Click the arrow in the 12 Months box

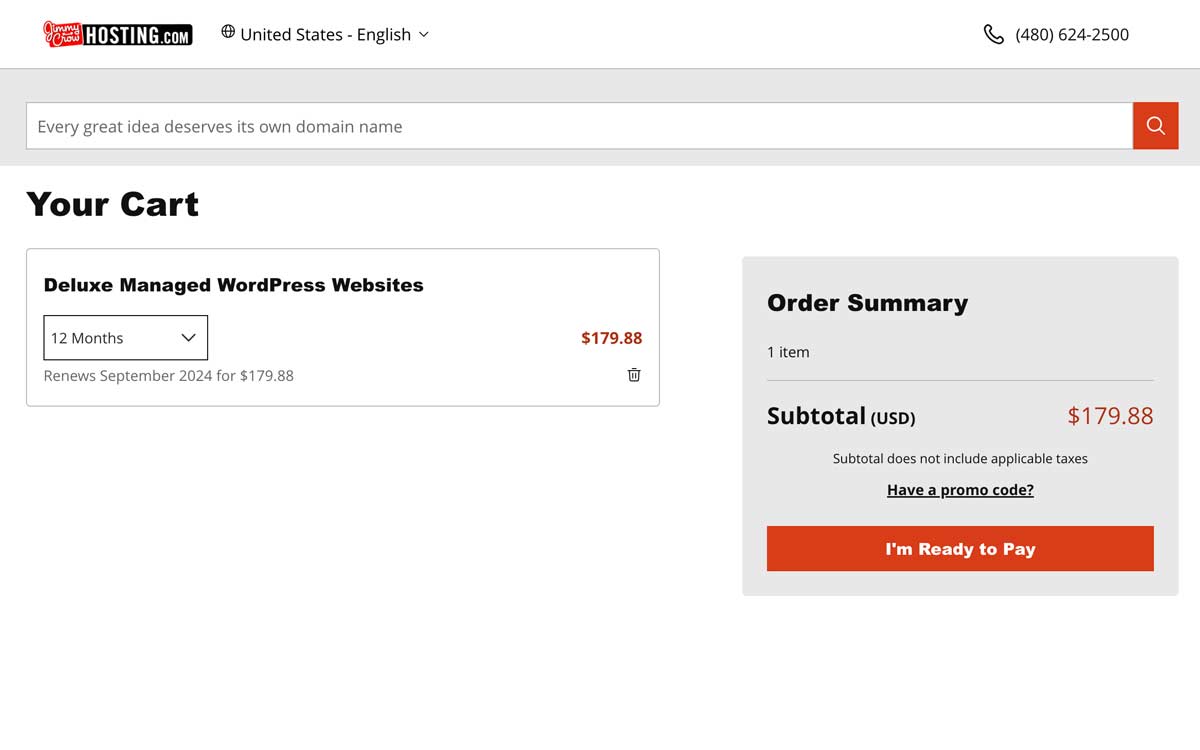point(188,338)
